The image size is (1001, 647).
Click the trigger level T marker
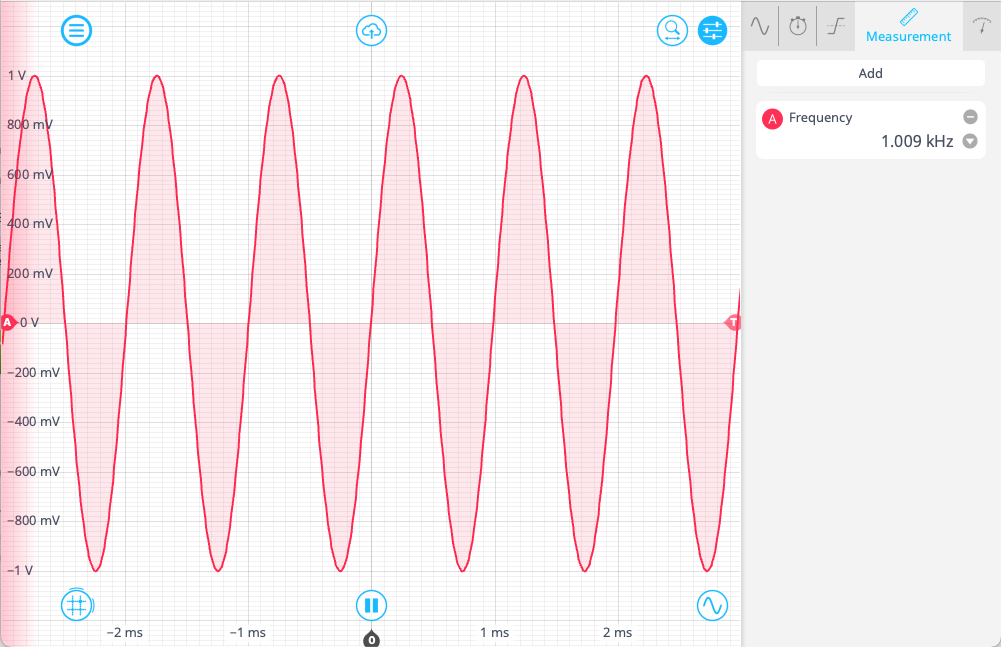point(734,323)
